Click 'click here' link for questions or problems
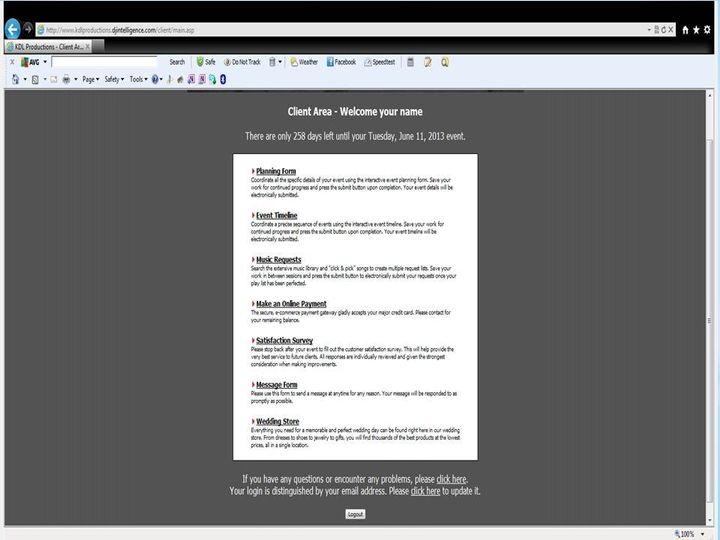720x540 pixels. (451, 479)
